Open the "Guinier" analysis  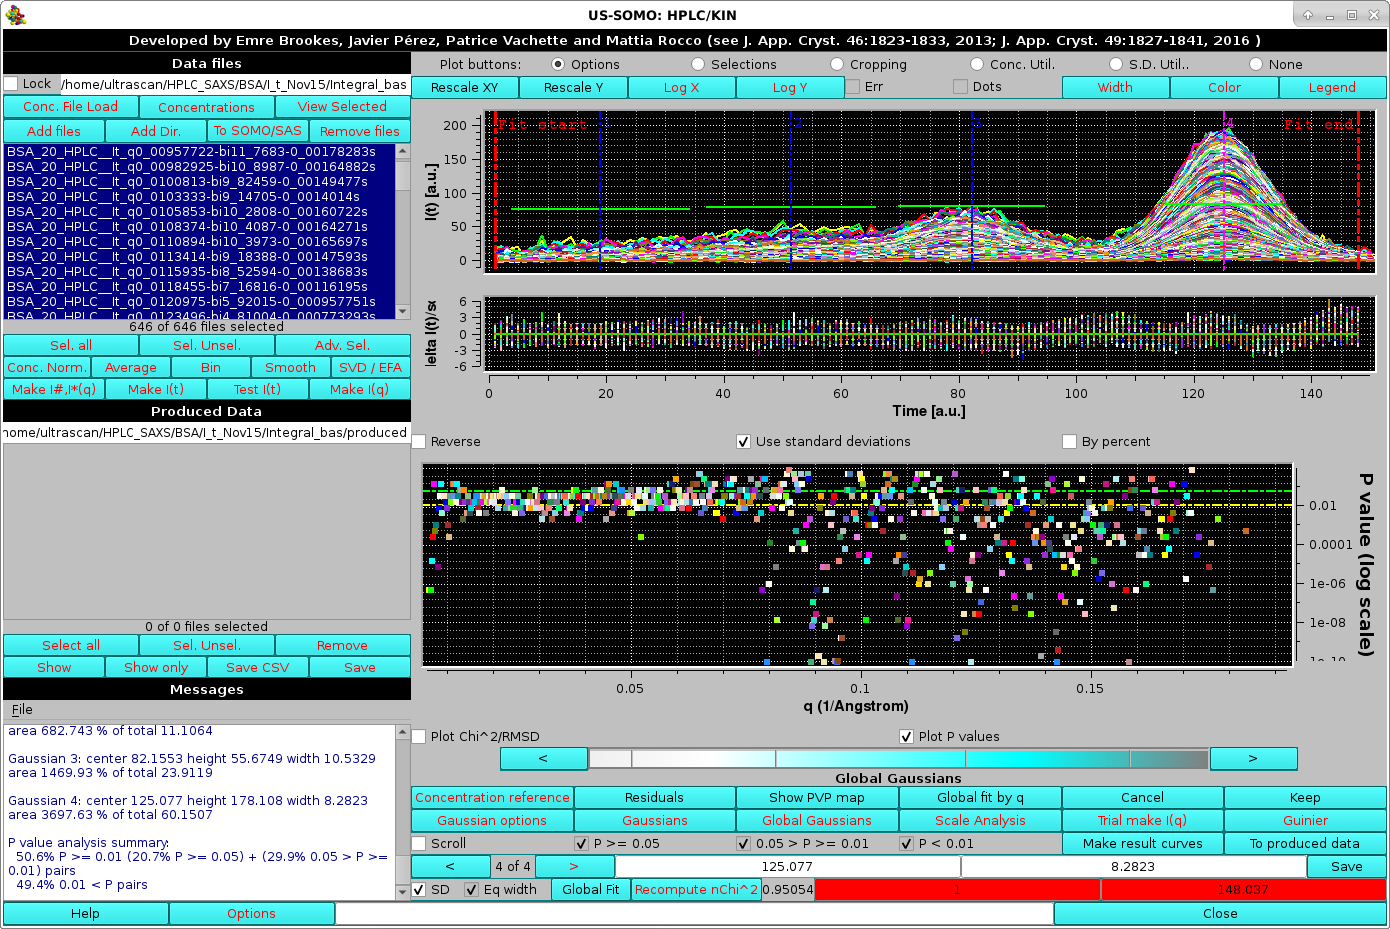click(1304, 820)
